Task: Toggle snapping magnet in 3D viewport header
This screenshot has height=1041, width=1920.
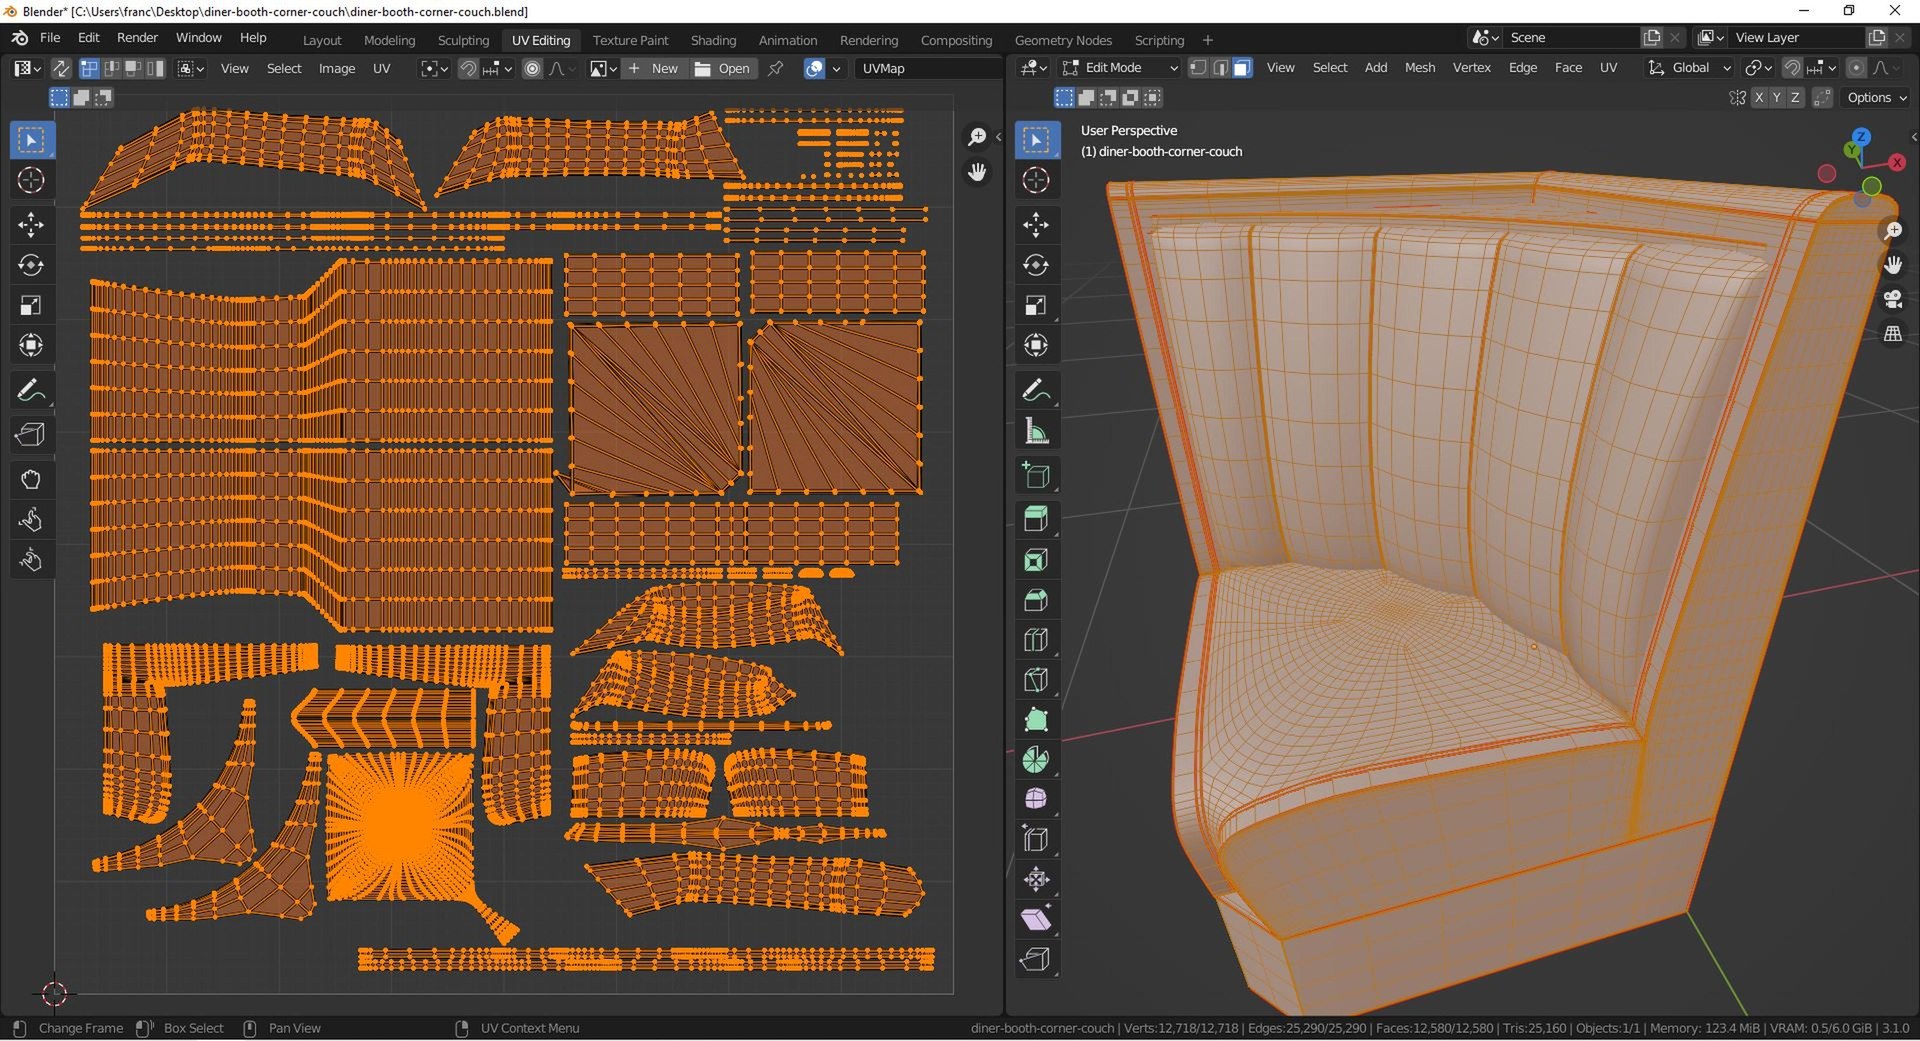Action: (x=1793, y=67)
